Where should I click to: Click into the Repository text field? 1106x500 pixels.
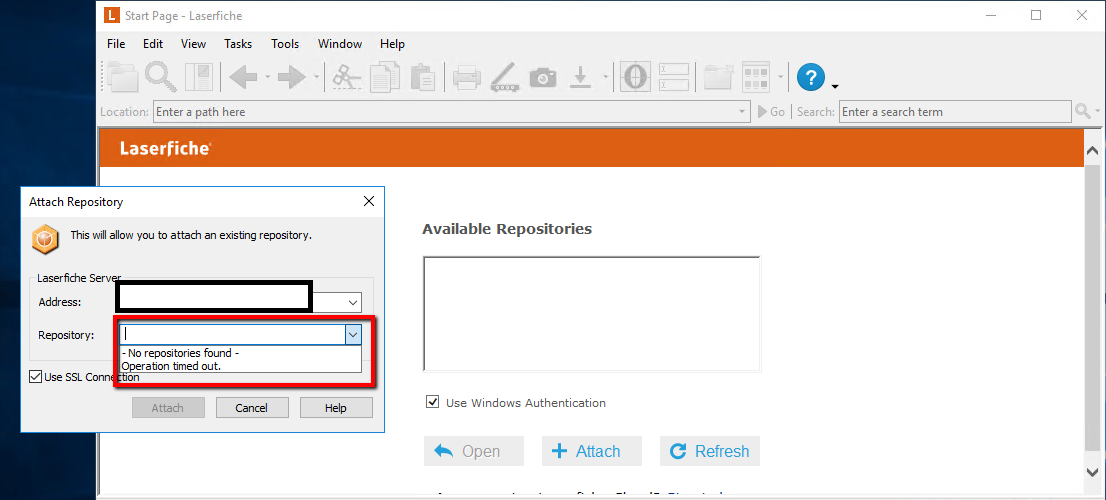pos(233,334)
